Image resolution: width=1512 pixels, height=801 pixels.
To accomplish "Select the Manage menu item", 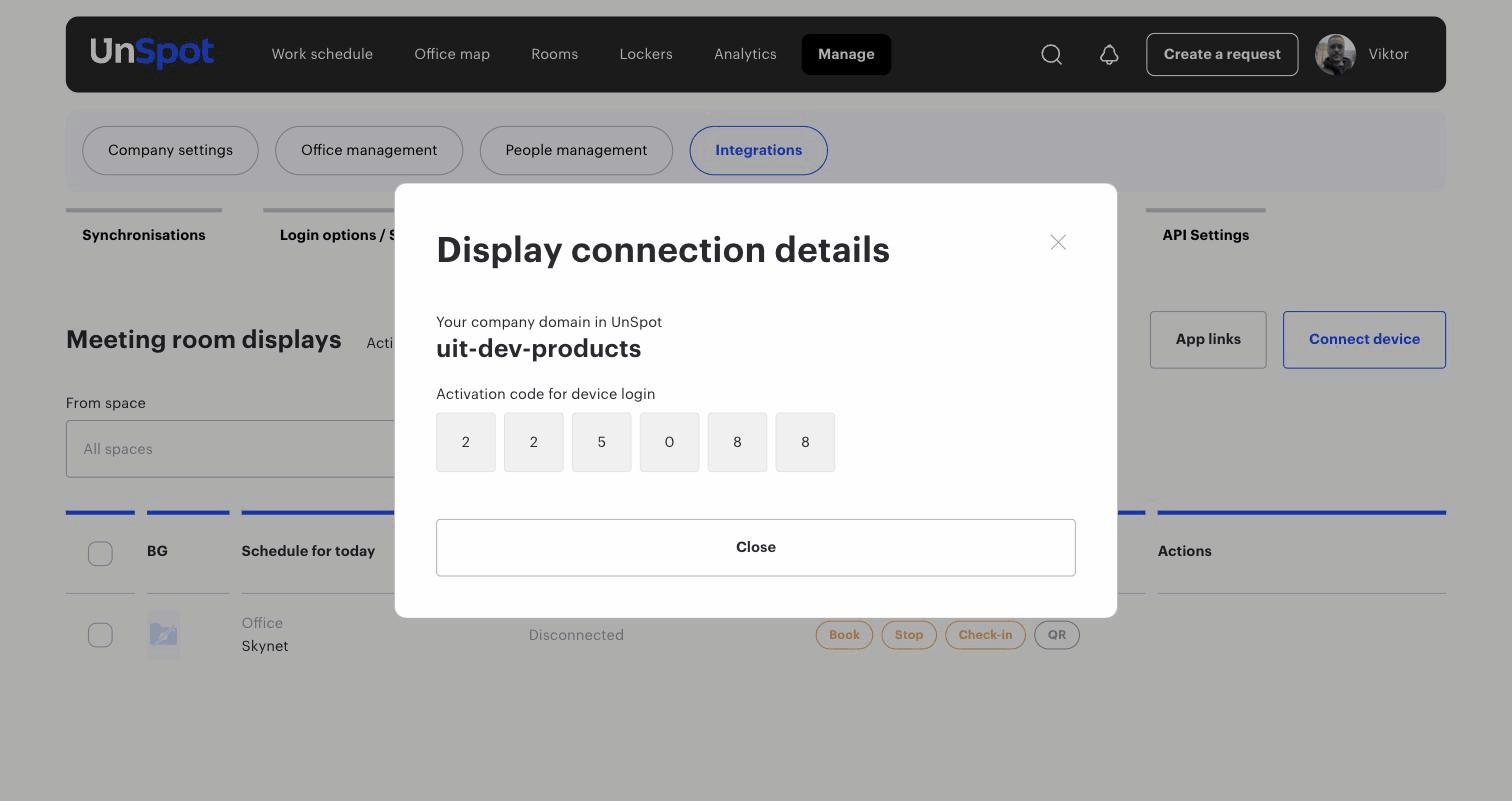I will point(846,55).
